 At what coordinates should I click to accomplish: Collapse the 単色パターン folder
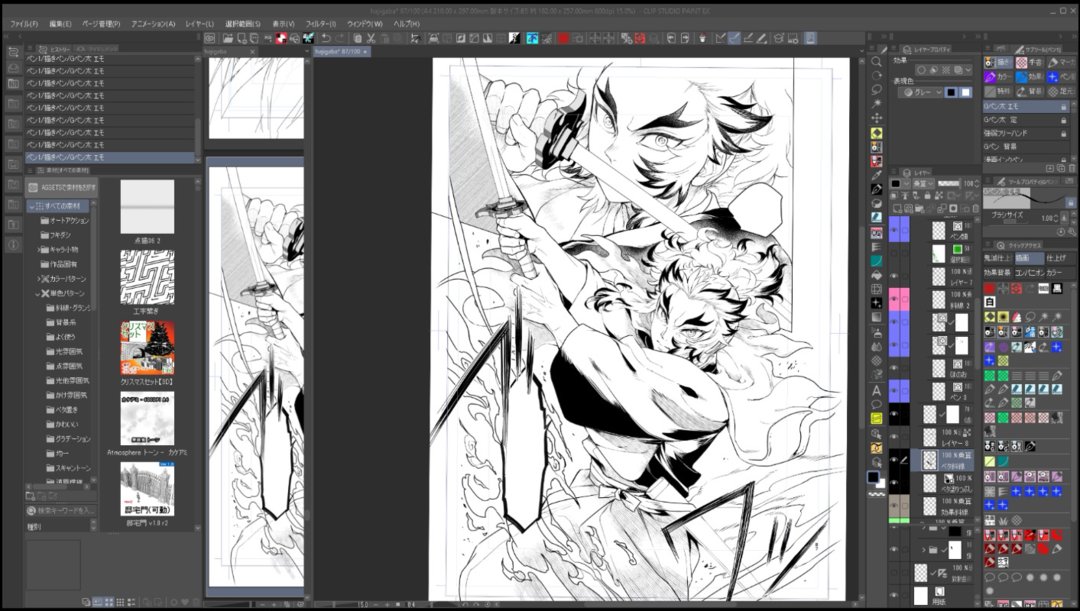[x=39, y=293]
